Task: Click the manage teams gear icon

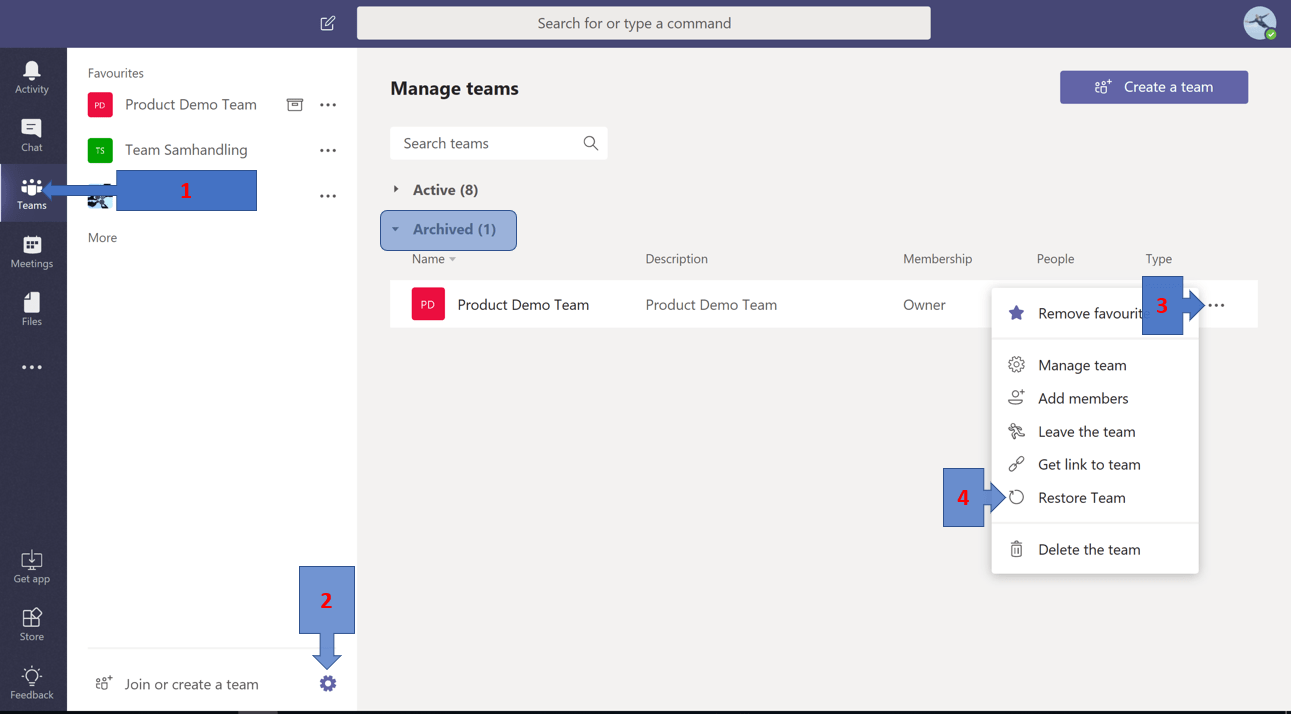Action: (328, 684)
